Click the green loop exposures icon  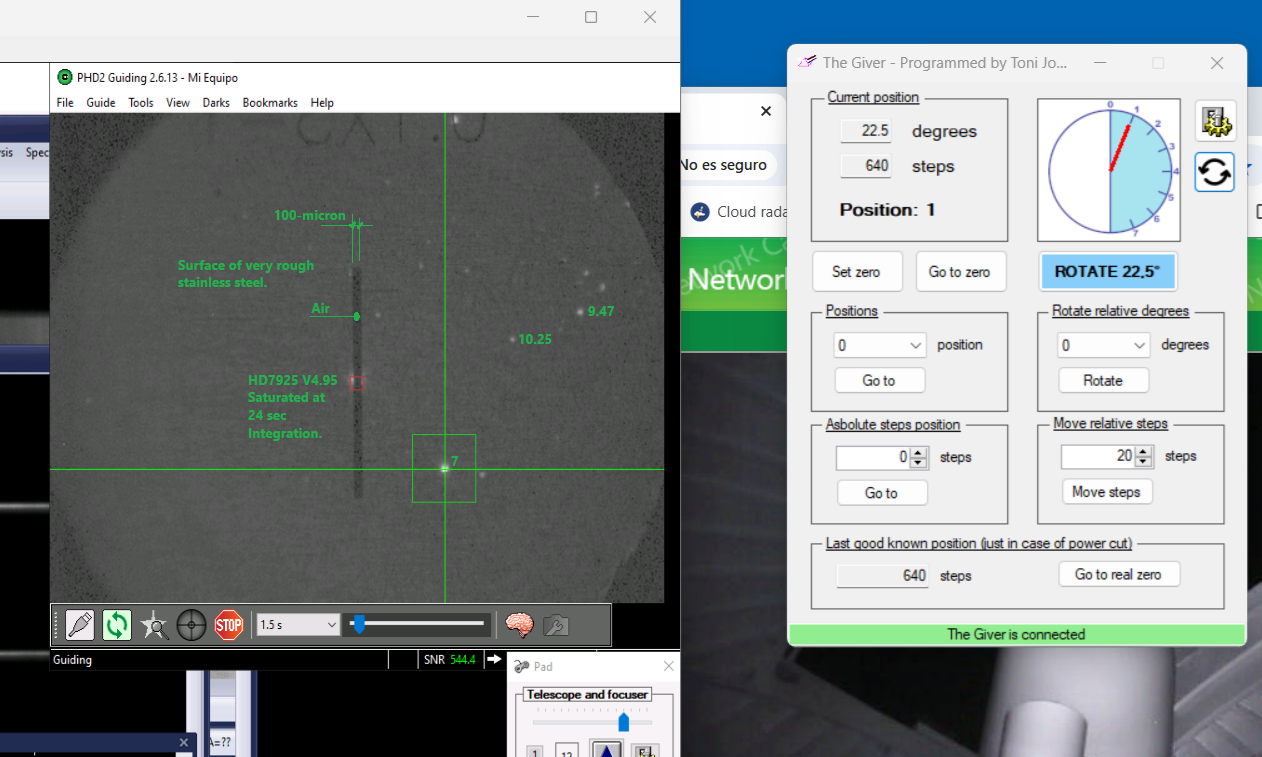117,625
